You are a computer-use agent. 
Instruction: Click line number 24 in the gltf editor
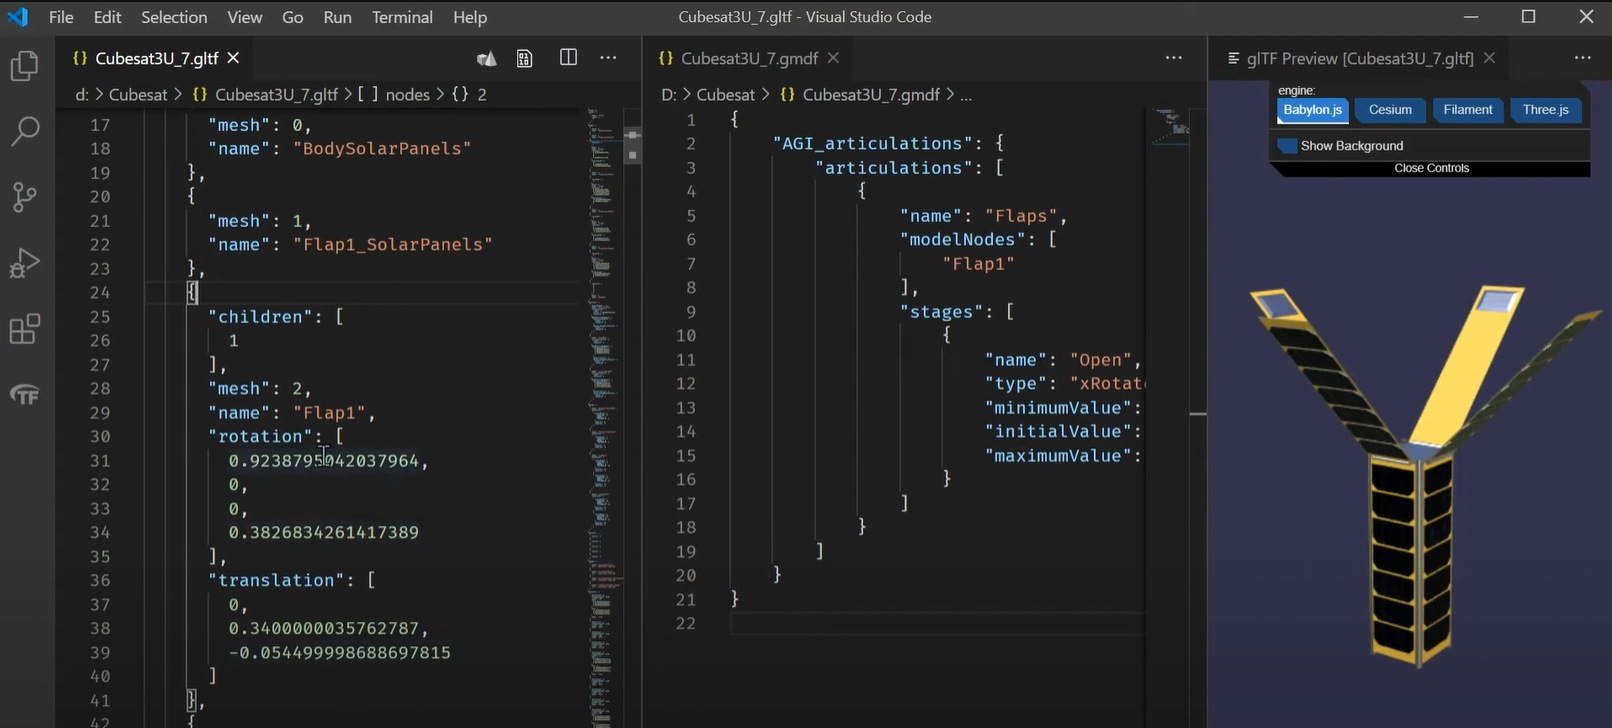100,292
